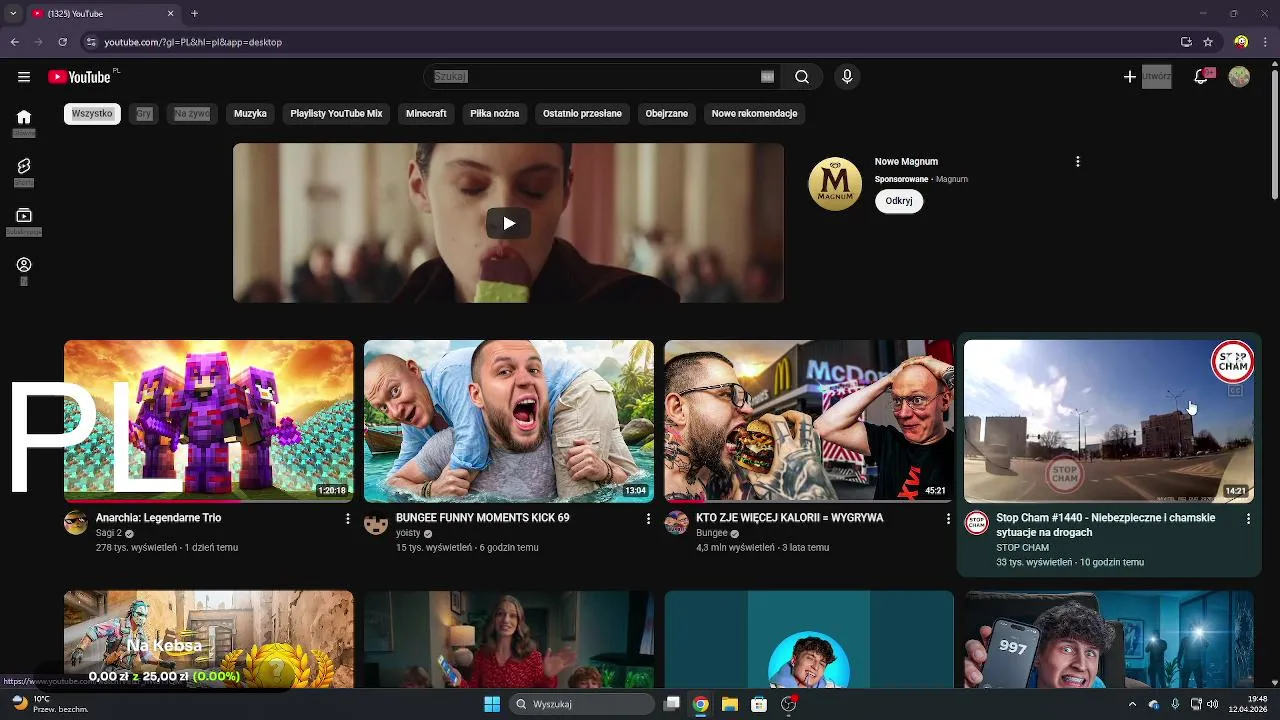Open the Home section in the sidebar
Screen dimensions: 1280x720
click(24, 123)
